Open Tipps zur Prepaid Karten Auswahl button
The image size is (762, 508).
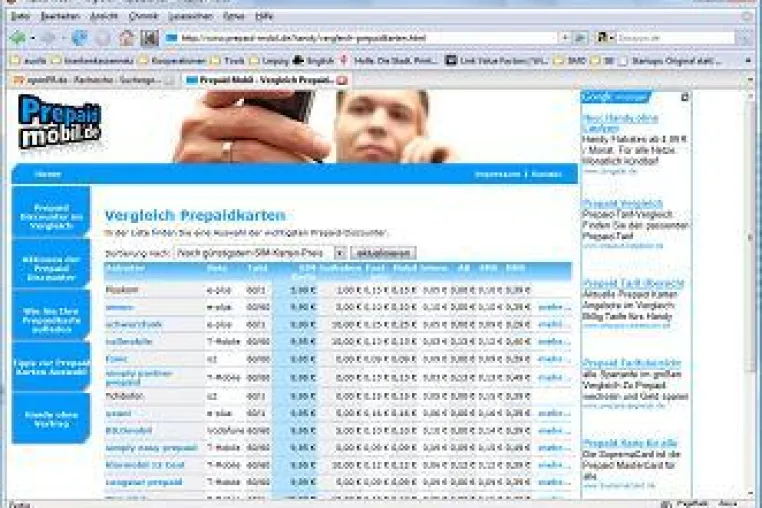51,367
